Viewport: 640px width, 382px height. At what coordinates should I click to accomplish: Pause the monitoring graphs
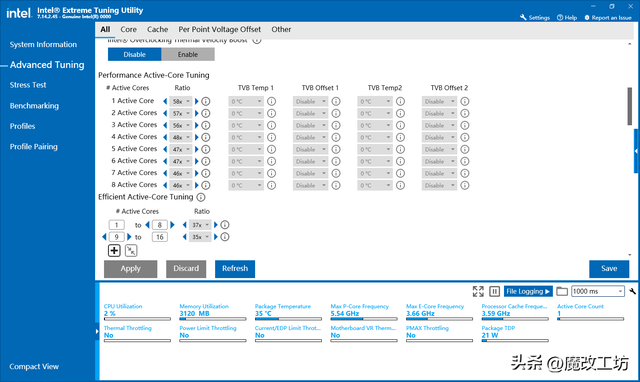coord(494,291)
